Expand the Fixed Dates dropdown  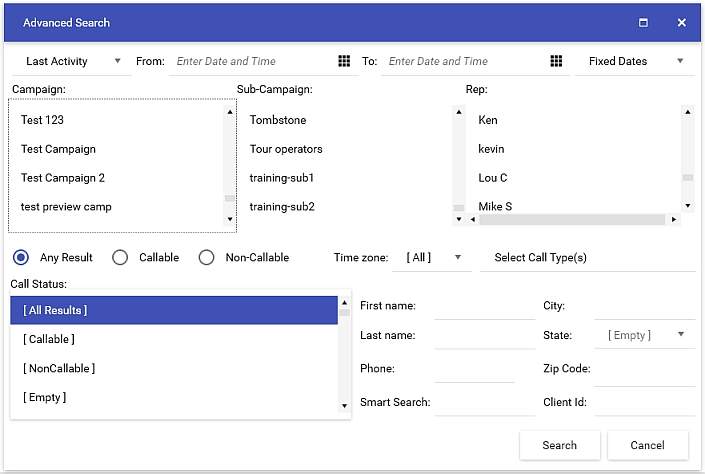[635, 61]
